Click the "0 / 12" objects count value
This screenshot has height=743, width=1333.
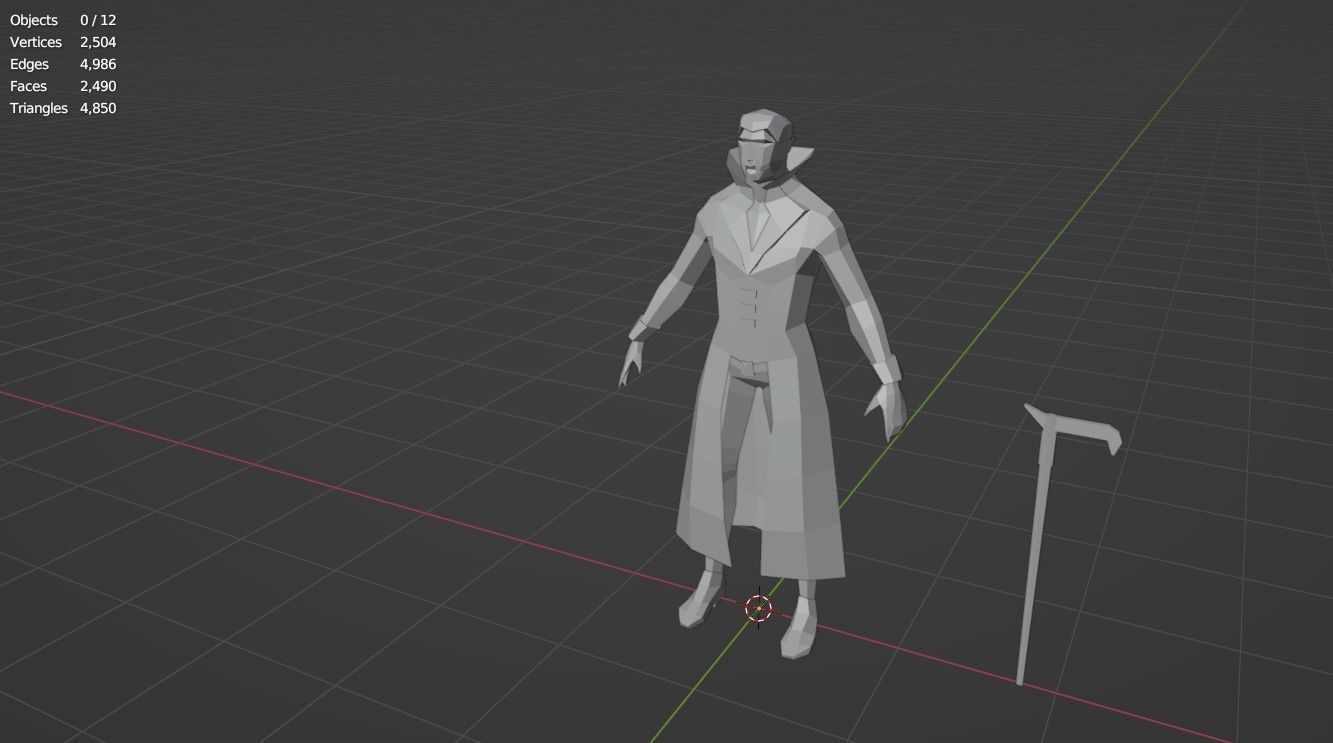coord(98,20)
